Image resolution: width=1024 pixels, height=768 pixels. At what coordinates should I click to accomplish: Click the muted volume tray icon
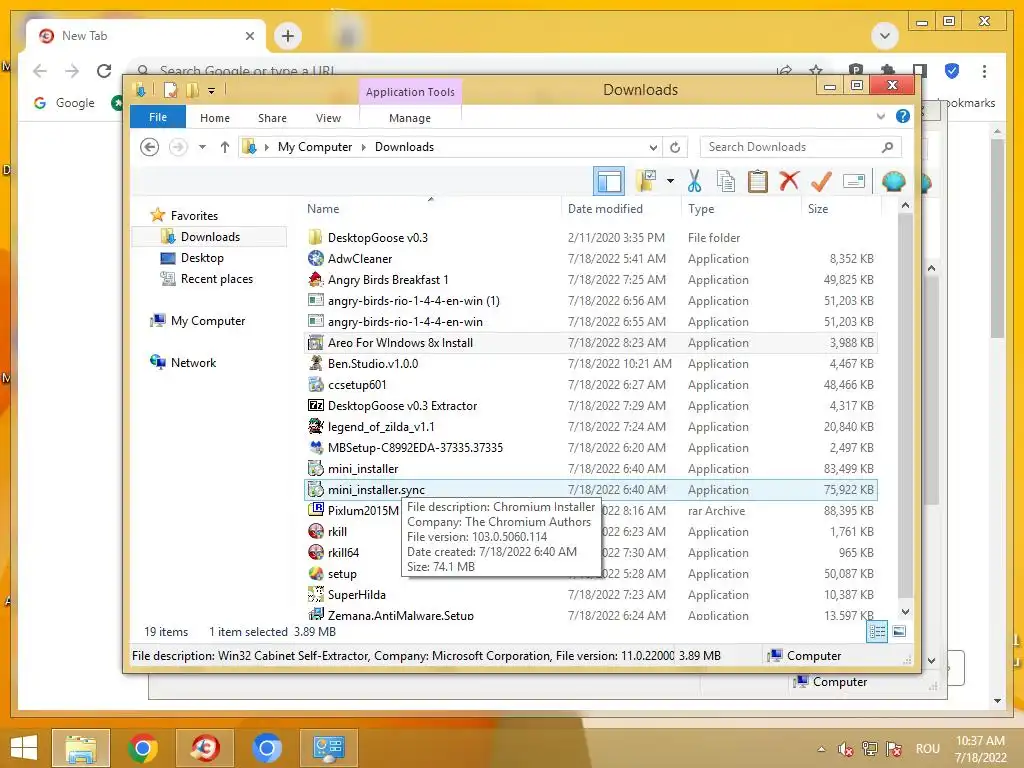pos(845,749)
